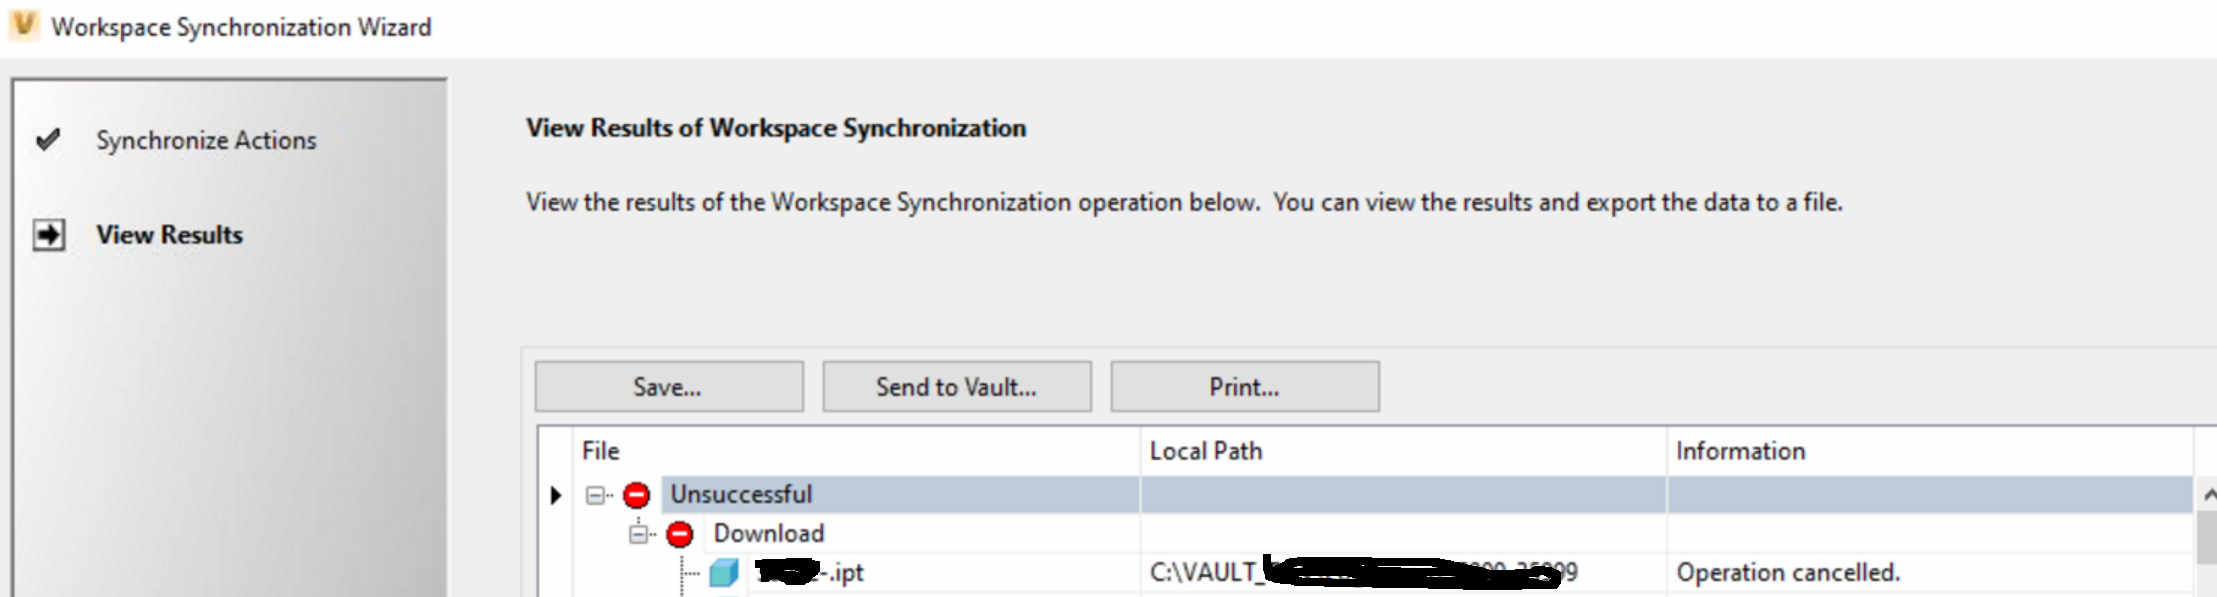The width and height of the screenshot is (2217, 597).
Task: Click the Operation cancelled information cell
Action: pos(1788,573)
